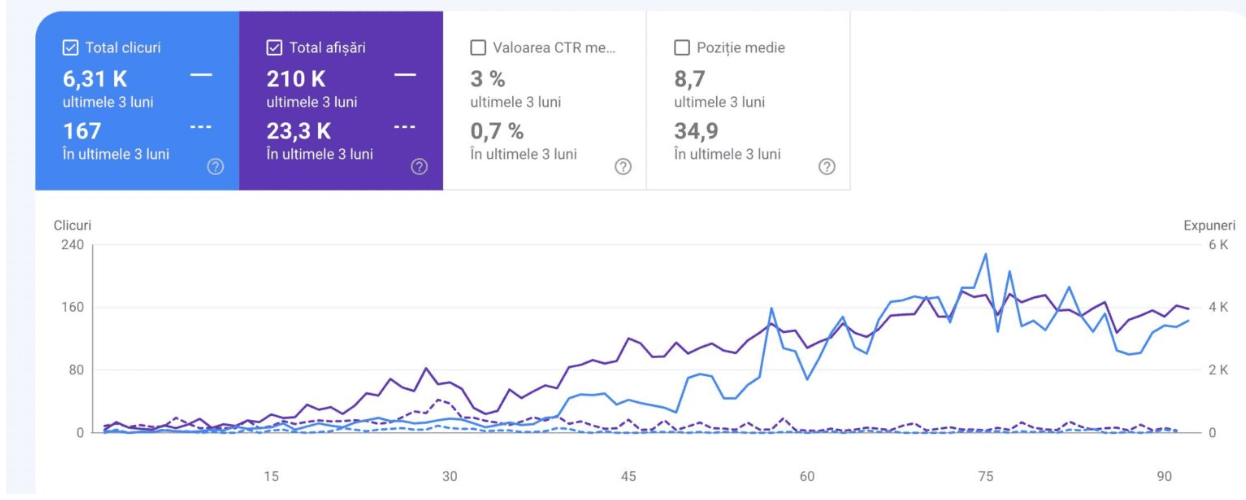This screenshot has width=1246, height=500.
Task: Open help icon on CTR card
Action: [x=623, y=167]
